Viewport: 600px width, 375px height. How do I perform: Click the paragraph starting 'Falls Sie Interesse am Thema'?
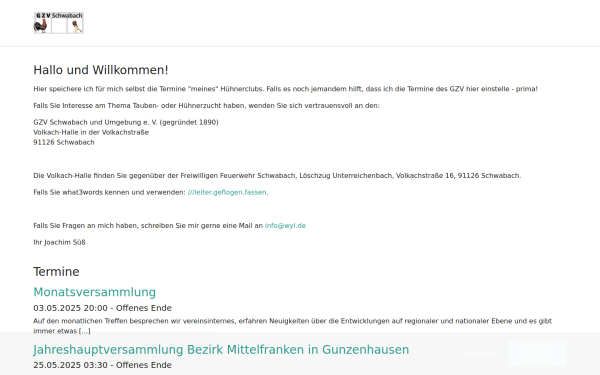coord(206,106)
